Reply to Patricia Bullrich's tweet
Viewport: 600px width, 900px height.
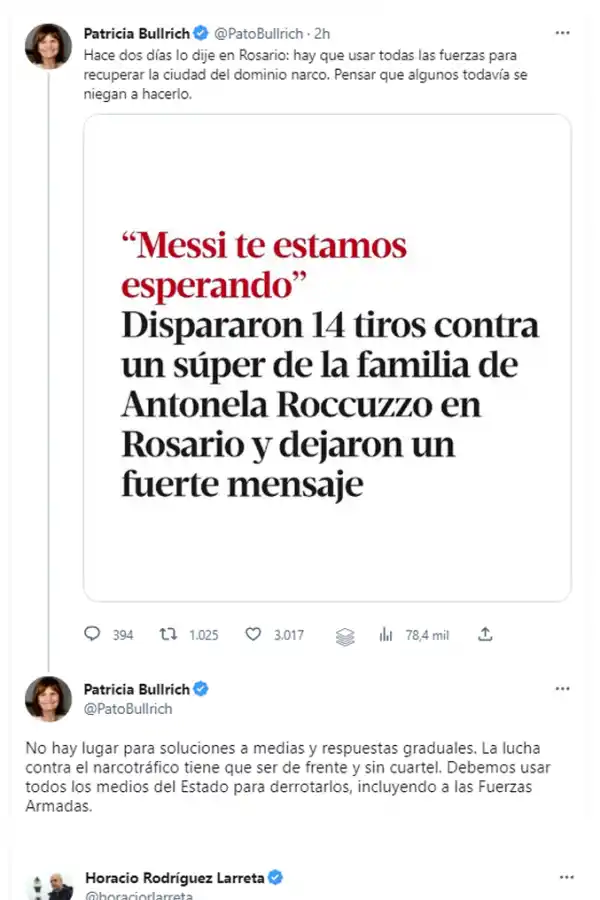coord(93,634)
